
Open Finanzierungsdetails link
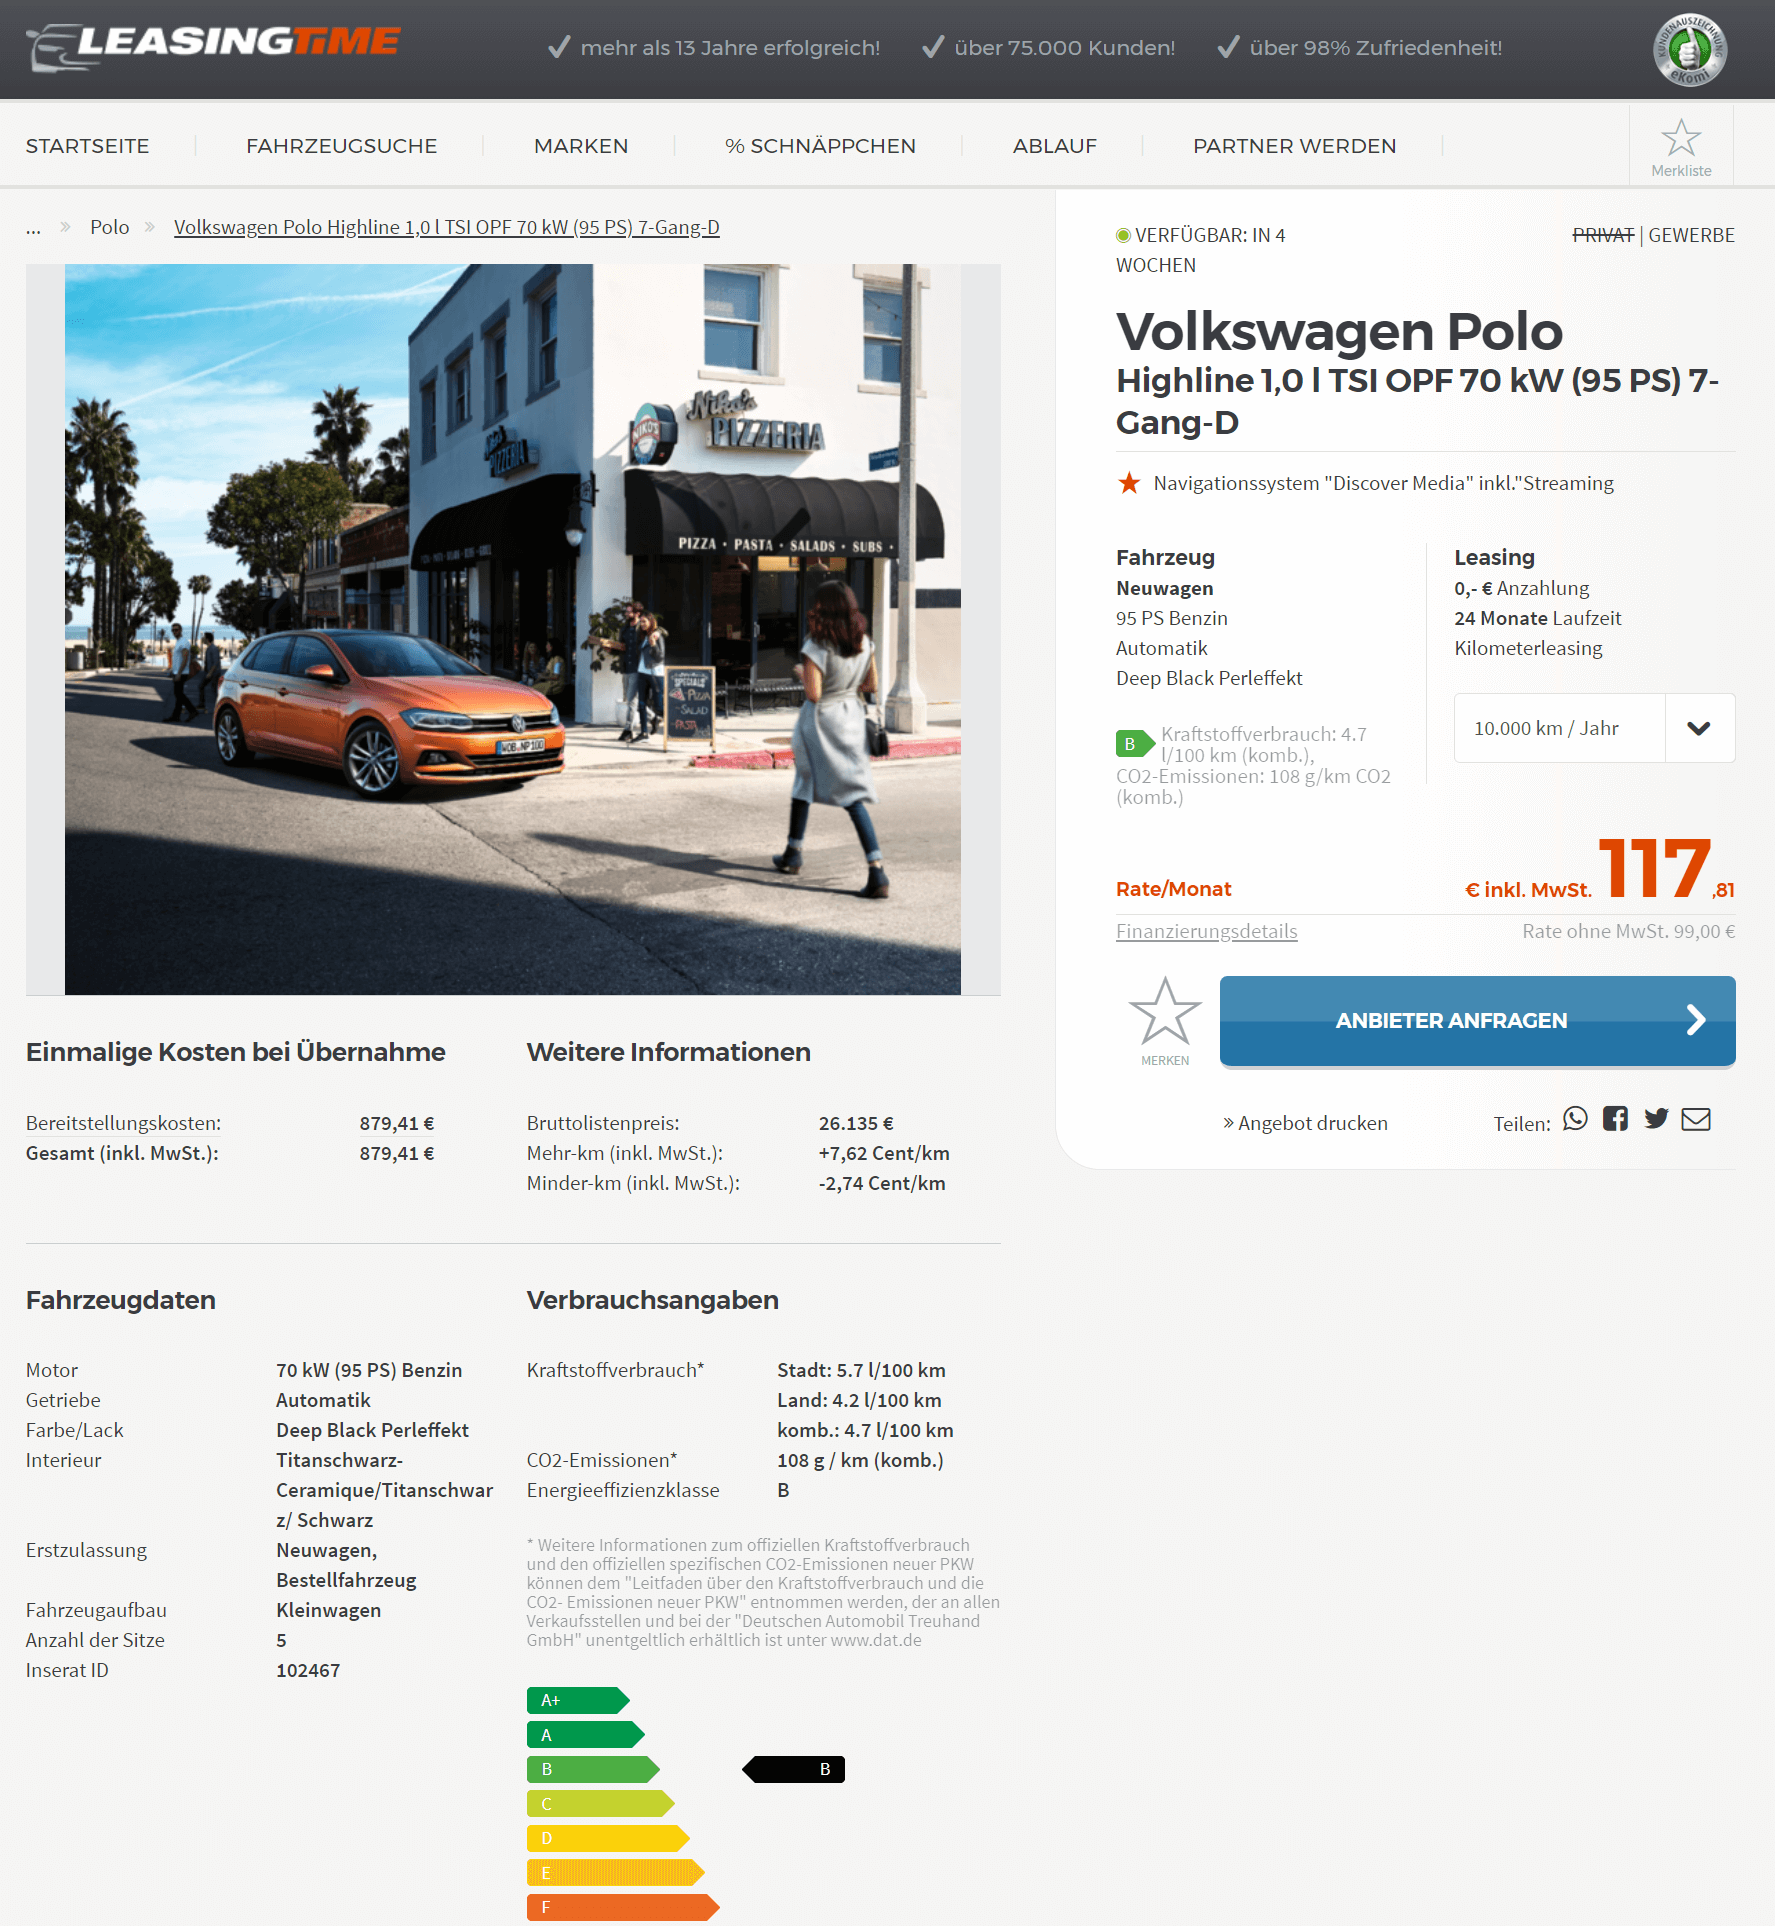1206,931
